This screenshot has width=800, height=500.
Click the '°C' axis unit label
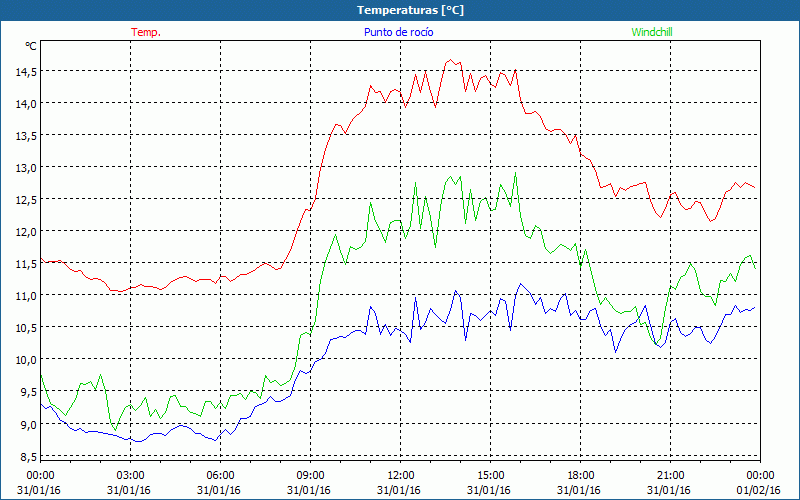point(31,46)
